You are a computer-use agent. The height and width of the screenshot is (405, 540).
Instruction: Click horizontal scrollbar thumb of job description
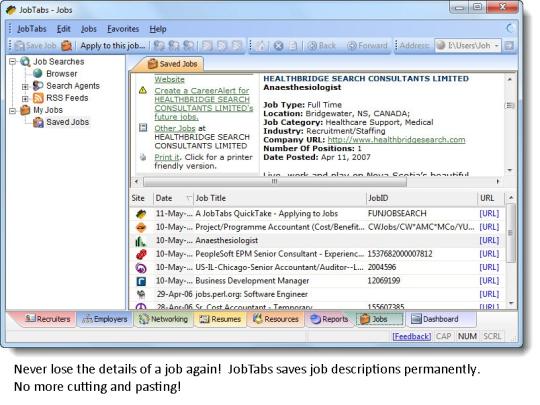tap(274, 181)
